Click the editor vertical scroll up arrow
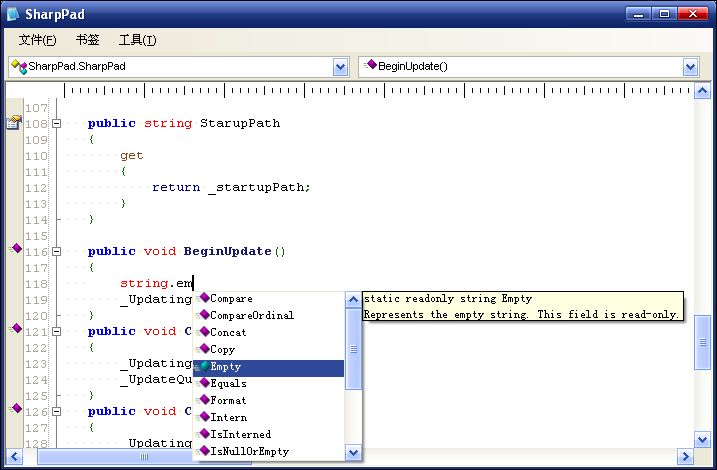The image size is (717, 470). 702,91
